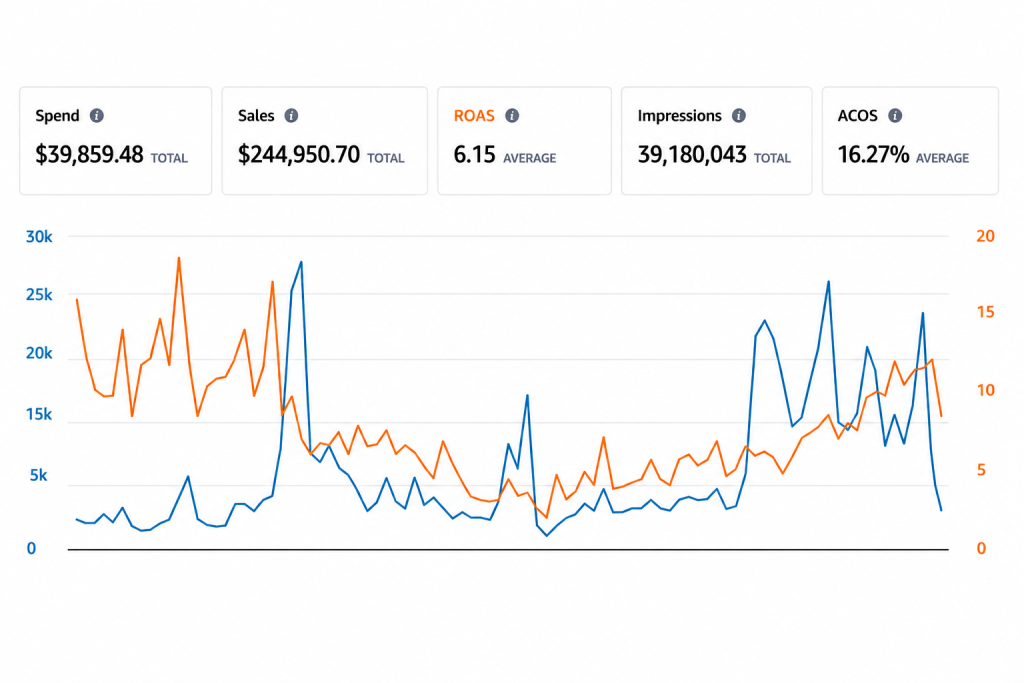Viewport: 1024px width, 683px height.
Task: Click the highest orange line peak
Action: [179, 259]
